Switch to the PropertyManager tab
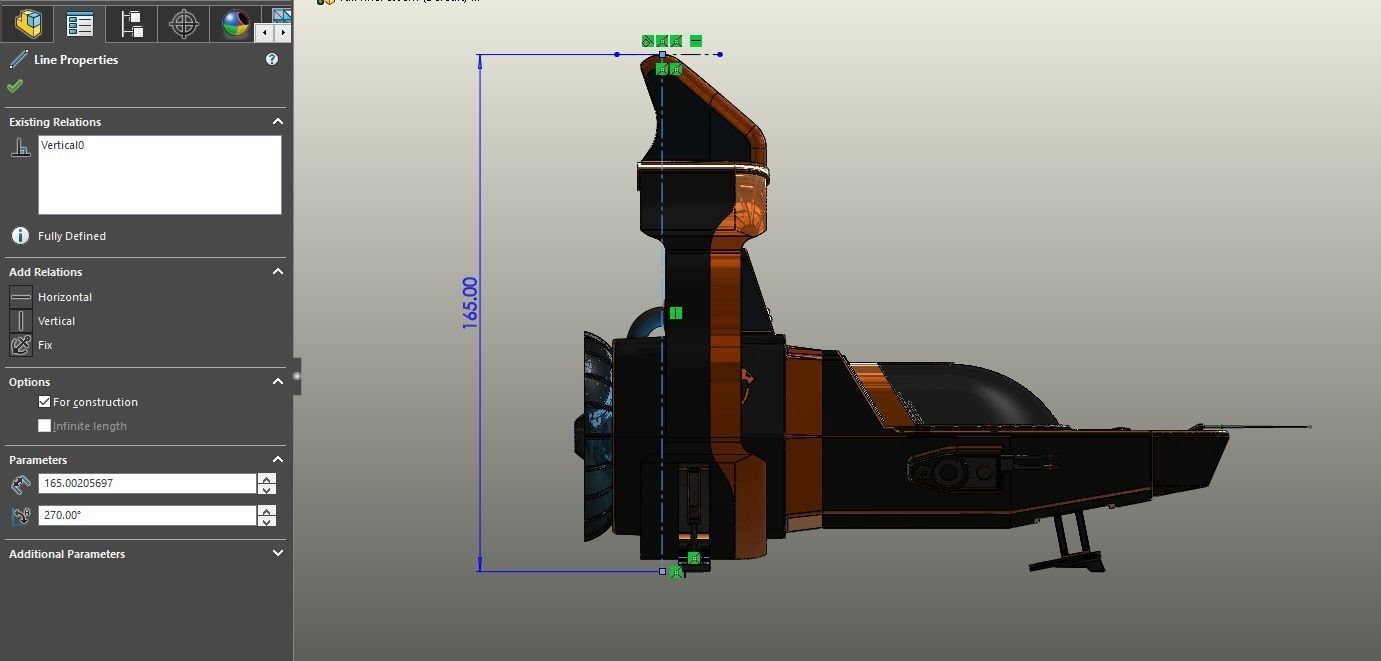Image resolution: width=1381 pixels, height=661 pixels. coord(79,23)
